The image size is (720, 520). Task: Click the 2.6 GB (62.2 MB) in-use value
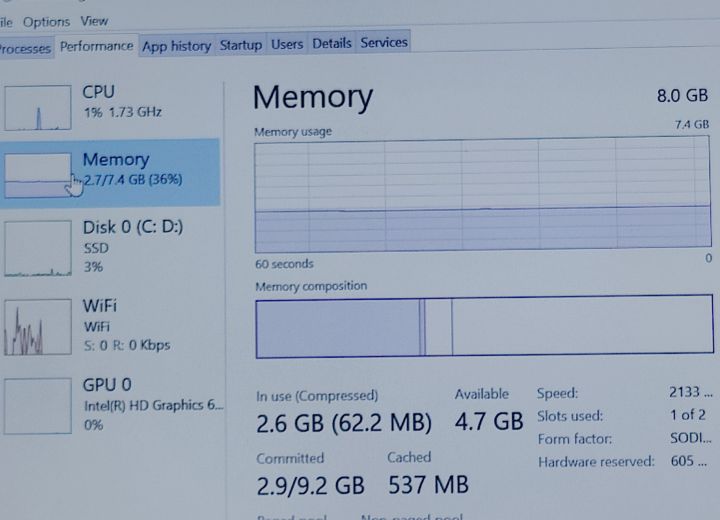tap(344, 423)
